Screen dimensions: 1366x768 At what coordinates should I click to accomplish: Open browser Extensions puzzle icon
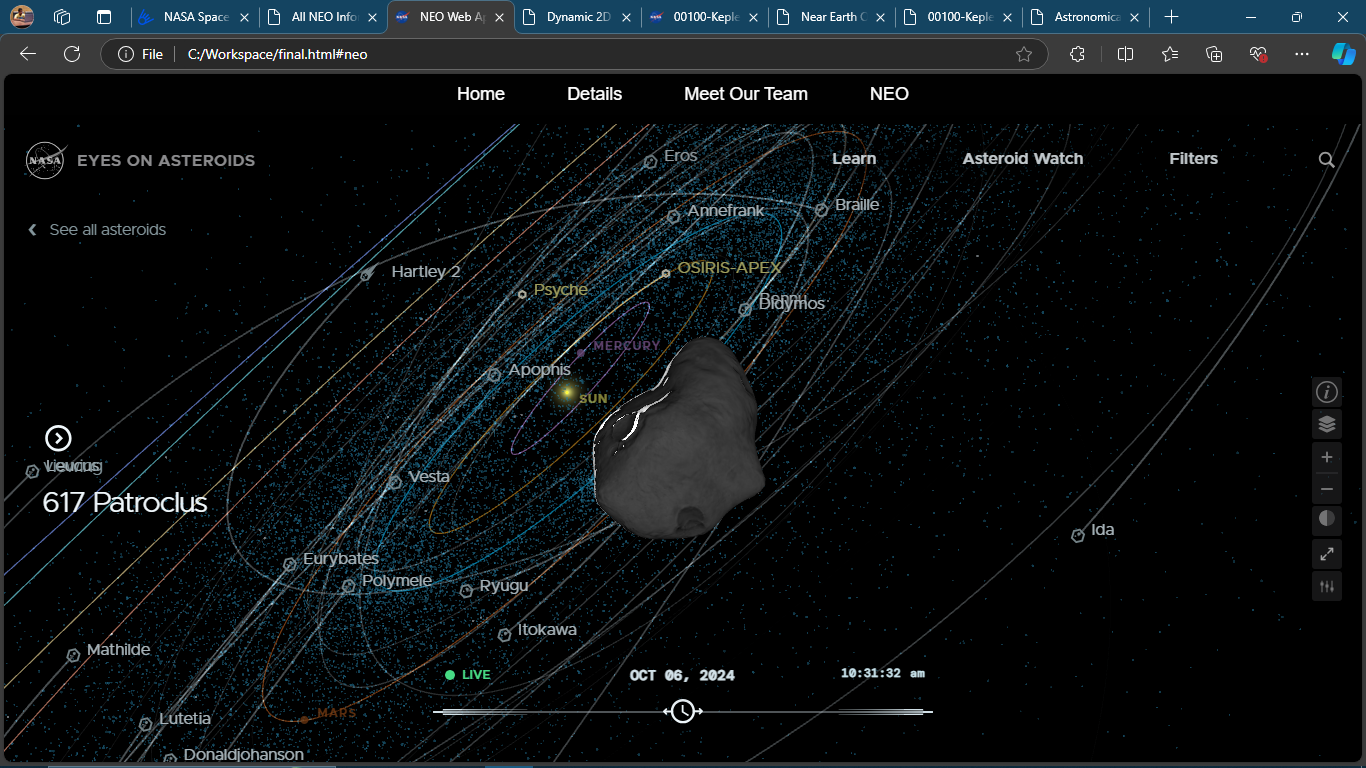point(1077,54)
